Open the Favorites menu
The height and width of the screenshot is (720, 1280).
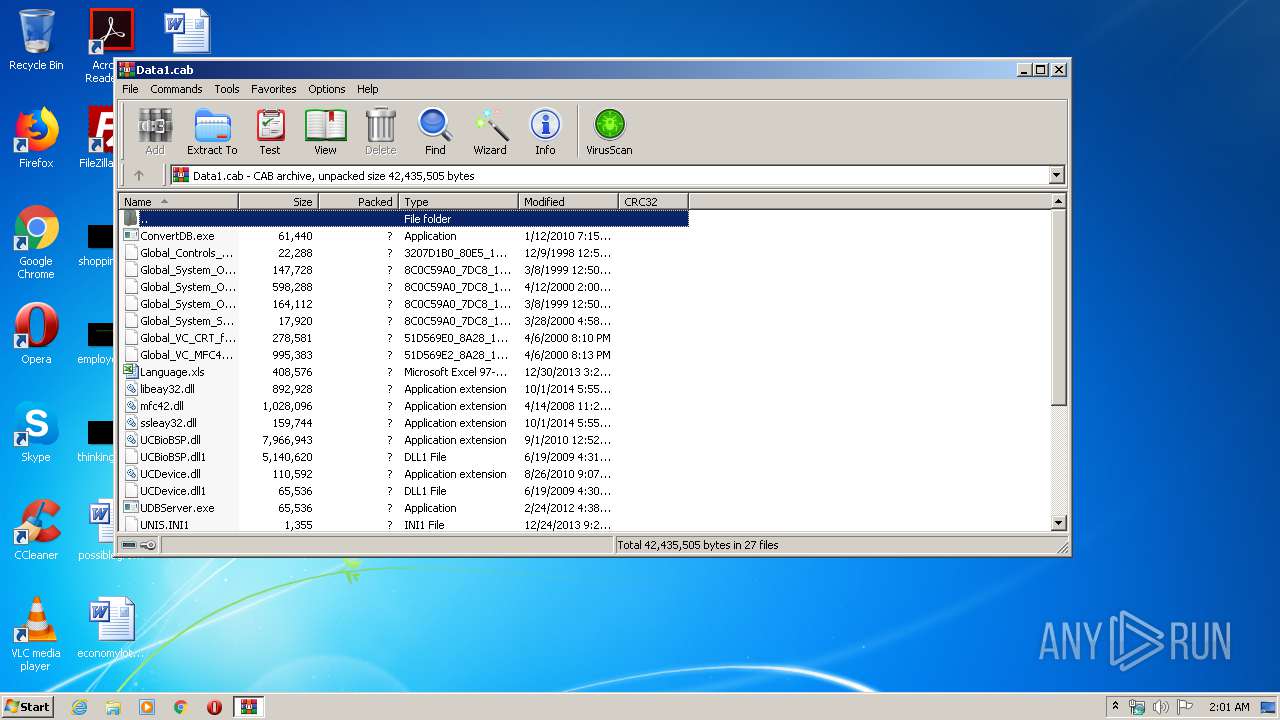(273, 89)
